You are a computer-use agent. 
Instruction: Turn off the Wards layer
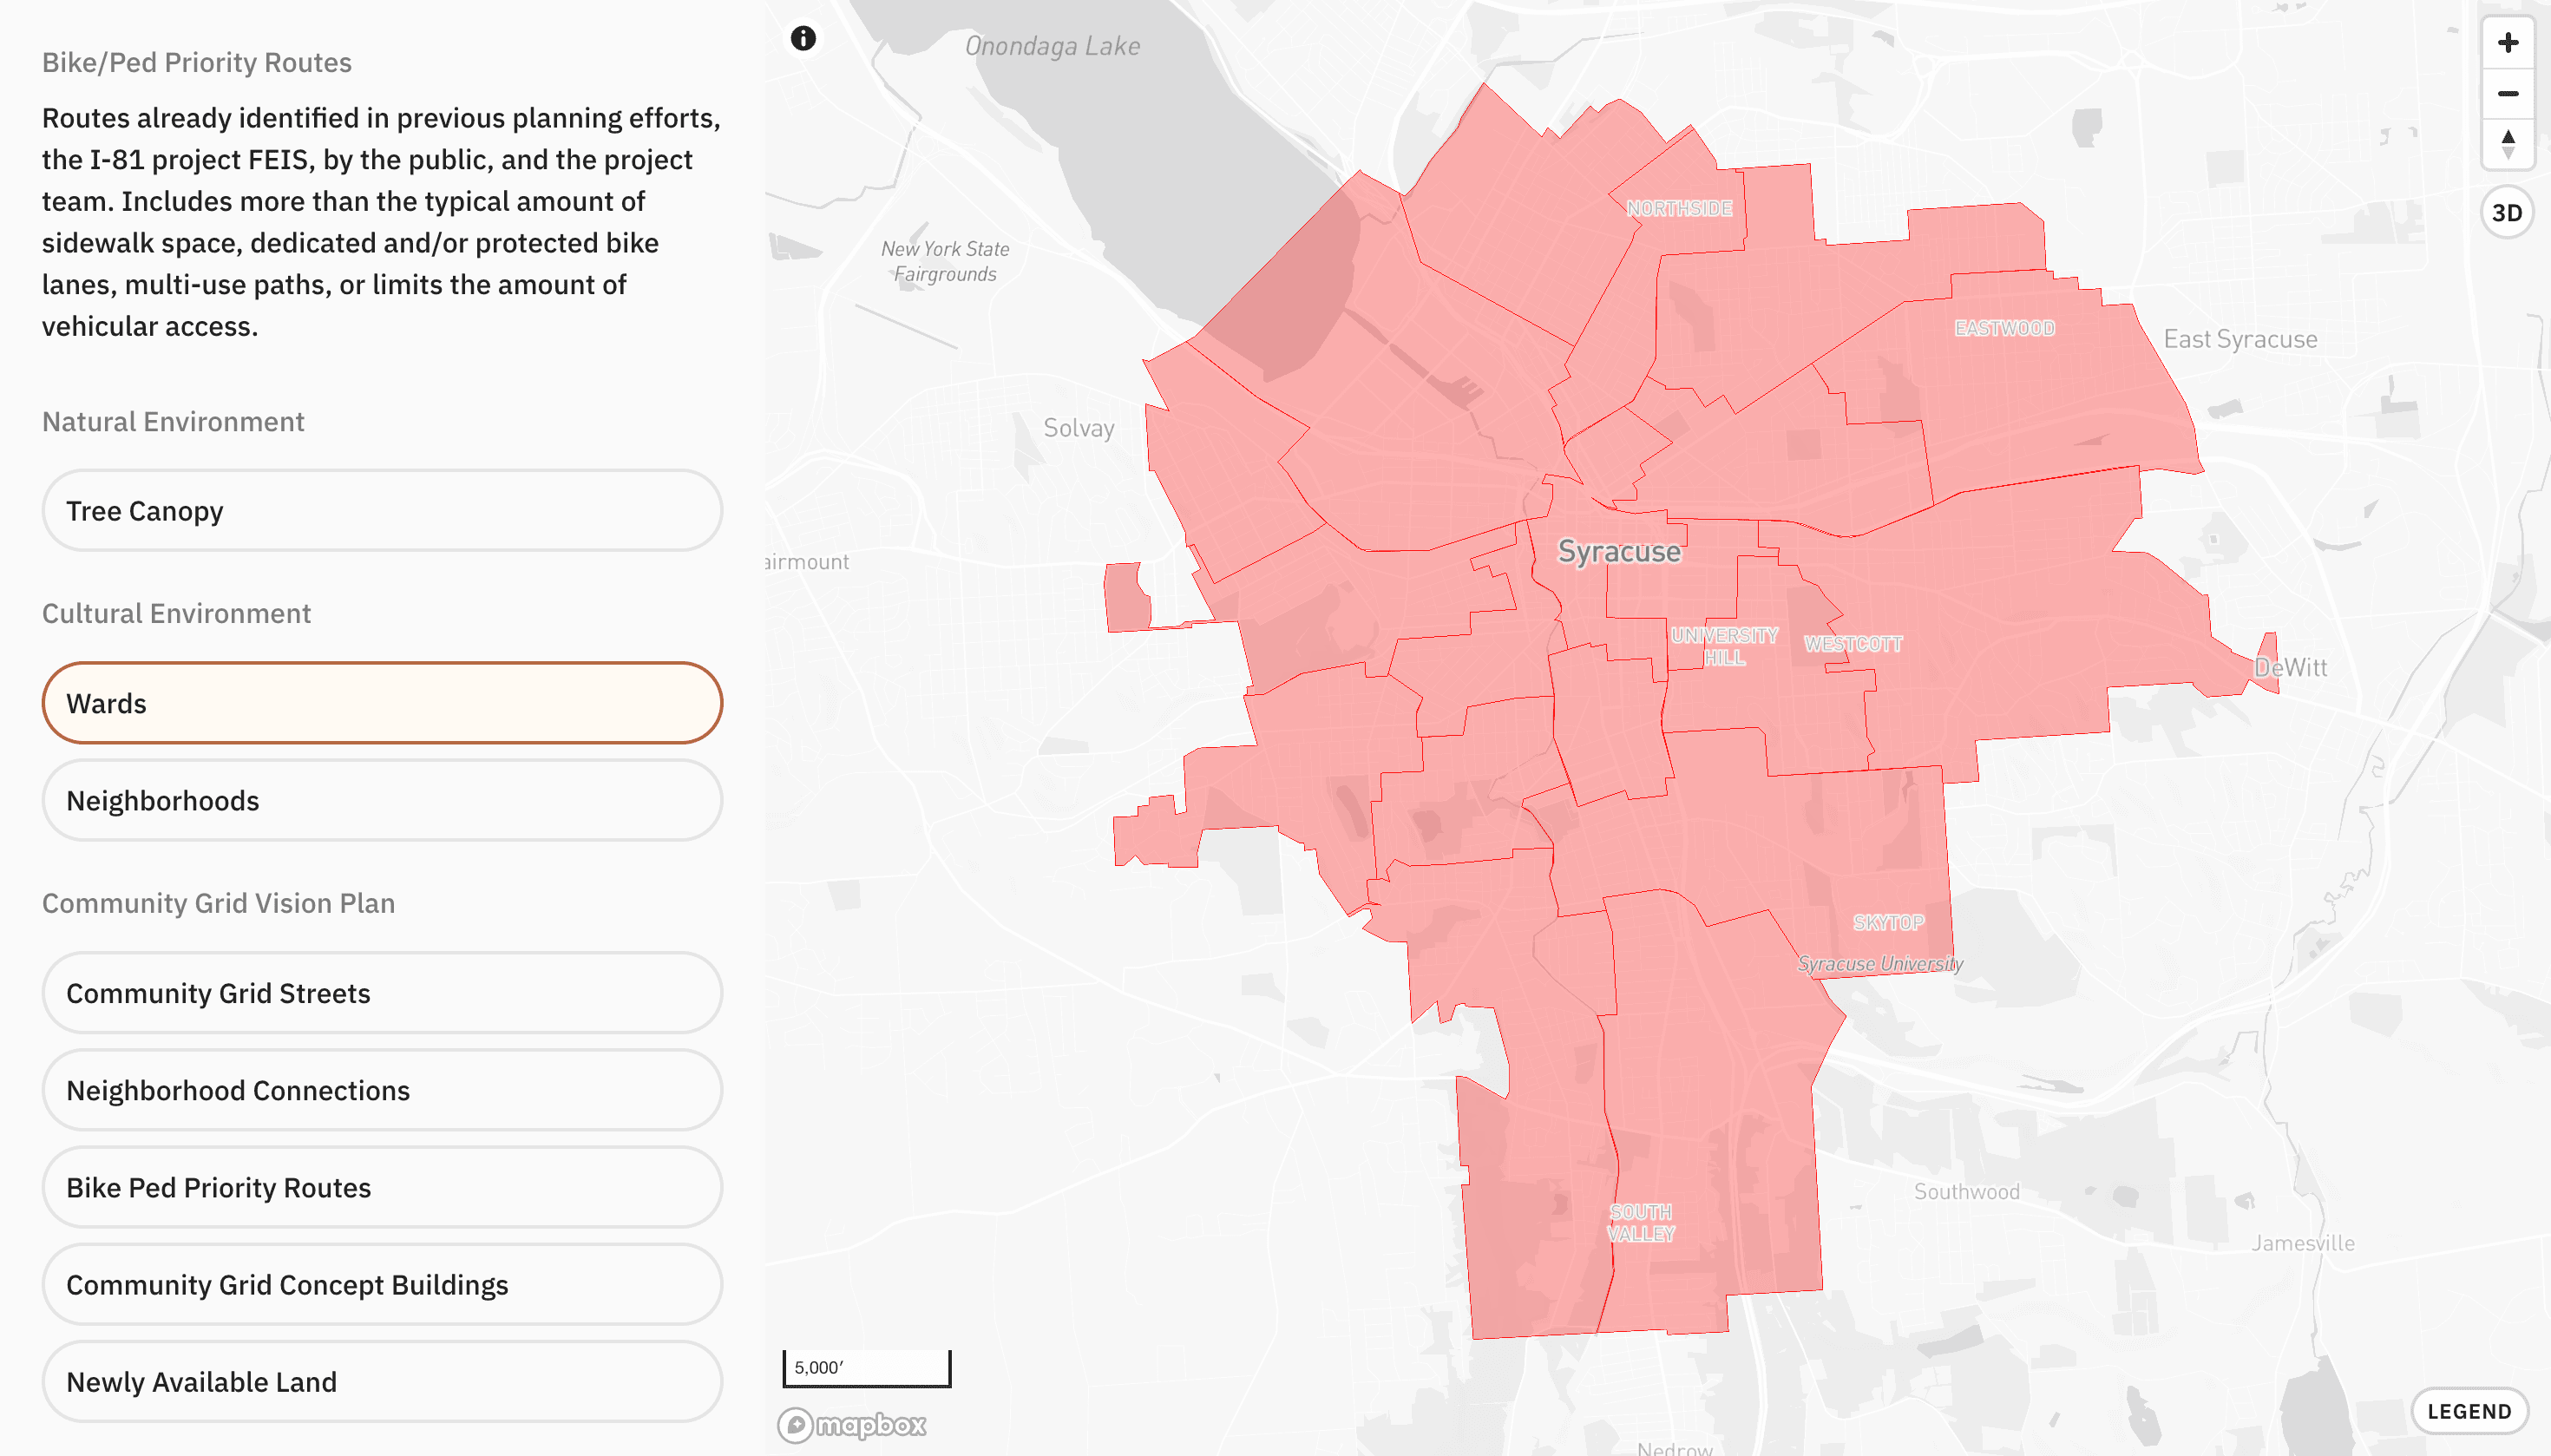click(x=382, y=703)
